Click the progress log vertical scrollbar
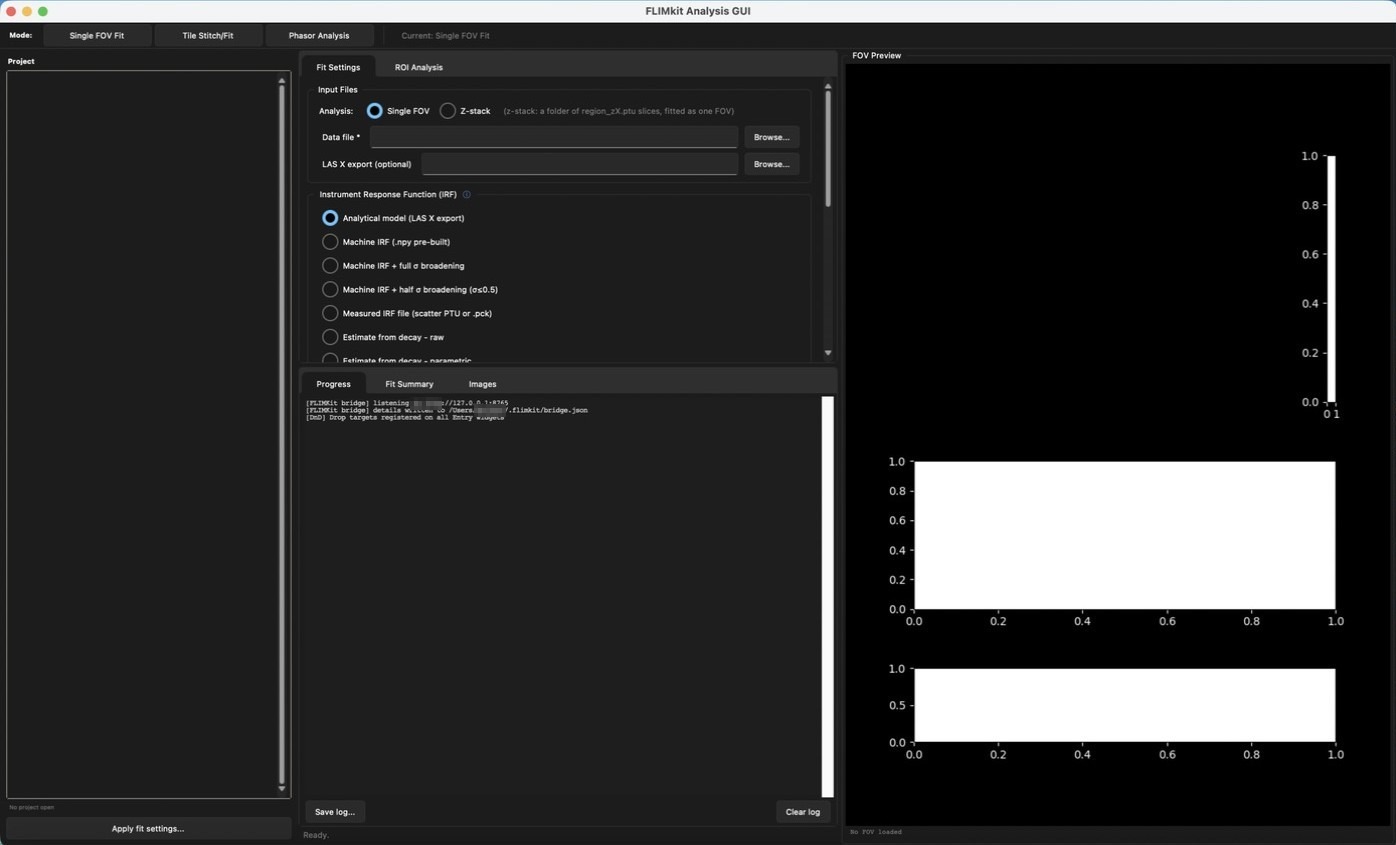Image resolution: width=1396 pixels, height=845 pixels. pos(828,597)
